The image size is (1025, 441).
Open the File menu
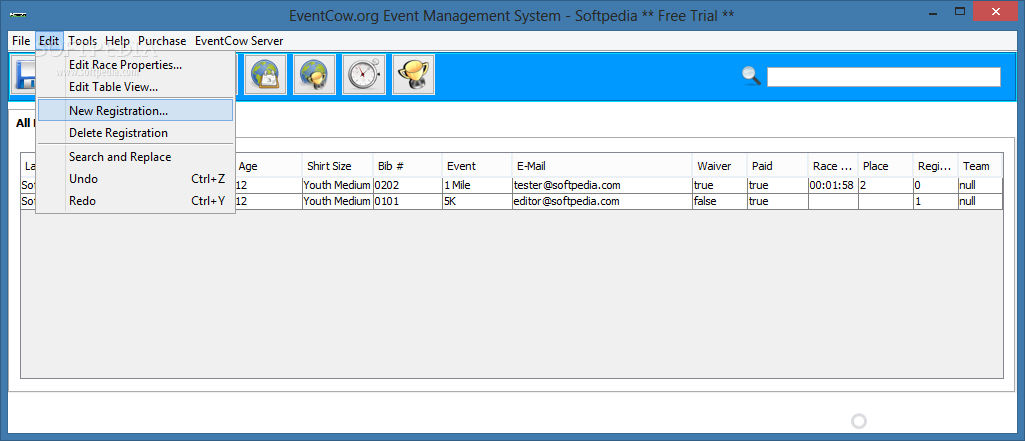coord(21,41)
